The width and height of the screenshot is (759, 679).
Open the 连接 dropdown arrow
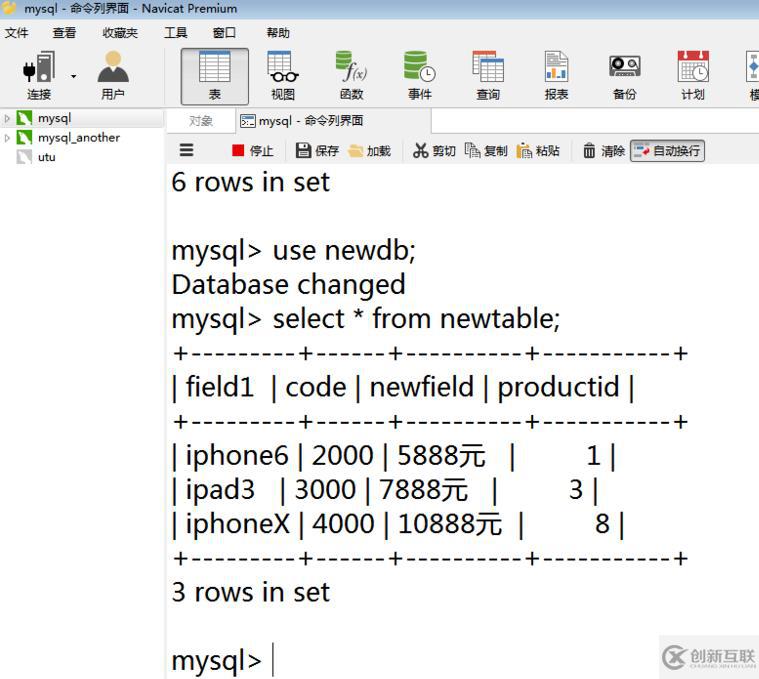click(x=74, y=76)
